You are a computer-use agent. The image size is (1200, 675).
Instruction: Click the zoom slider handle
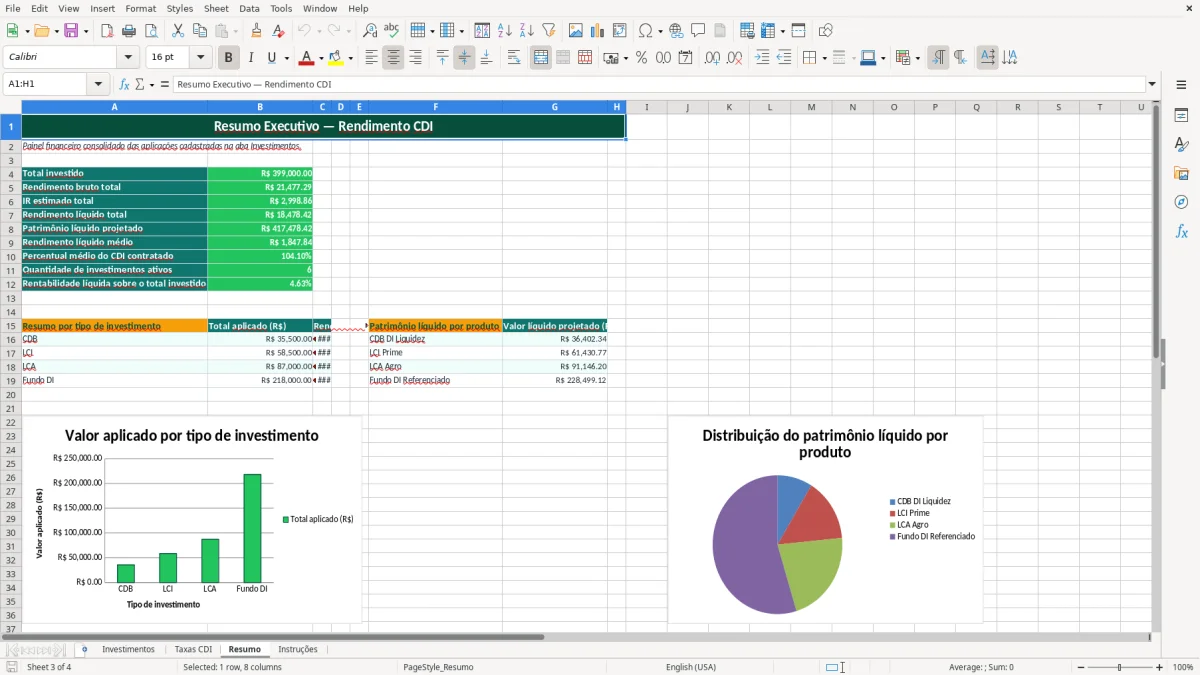pos(1120,667)
